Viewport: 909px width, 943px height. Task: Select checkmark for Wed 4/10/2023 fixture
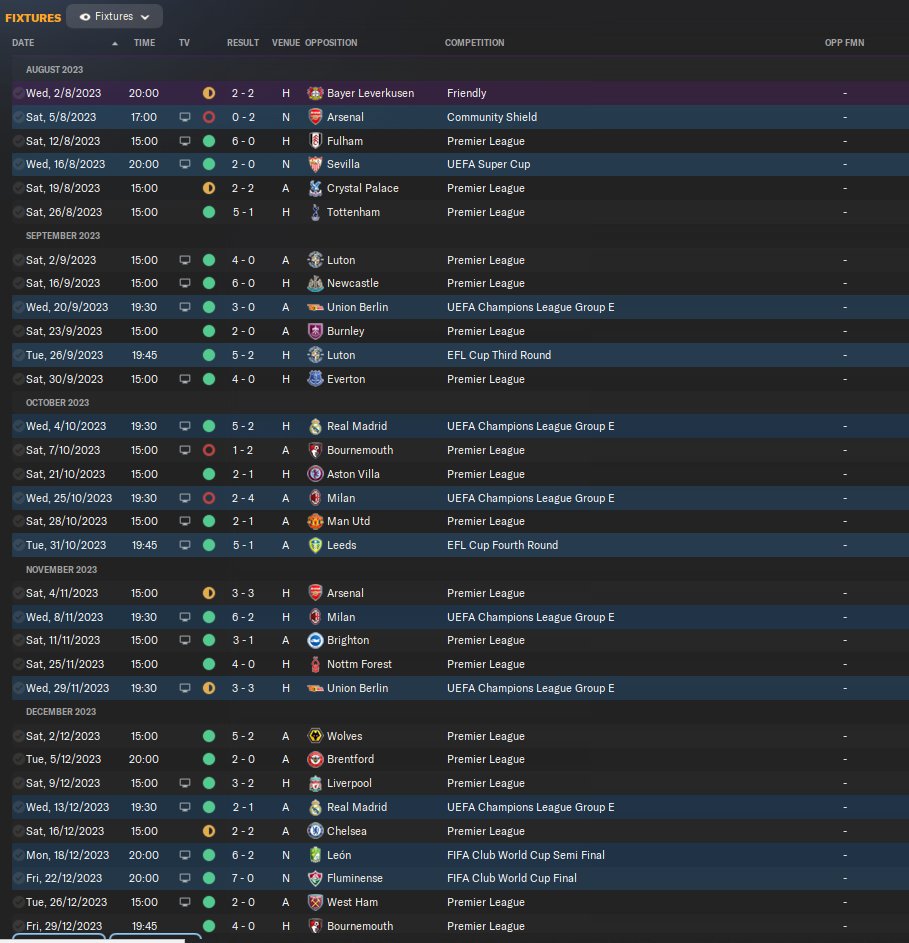(x=19, y=426)
